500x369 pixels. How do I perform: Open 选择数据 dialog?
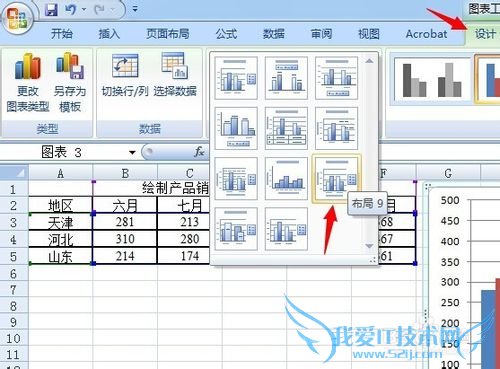click(175, 75)
